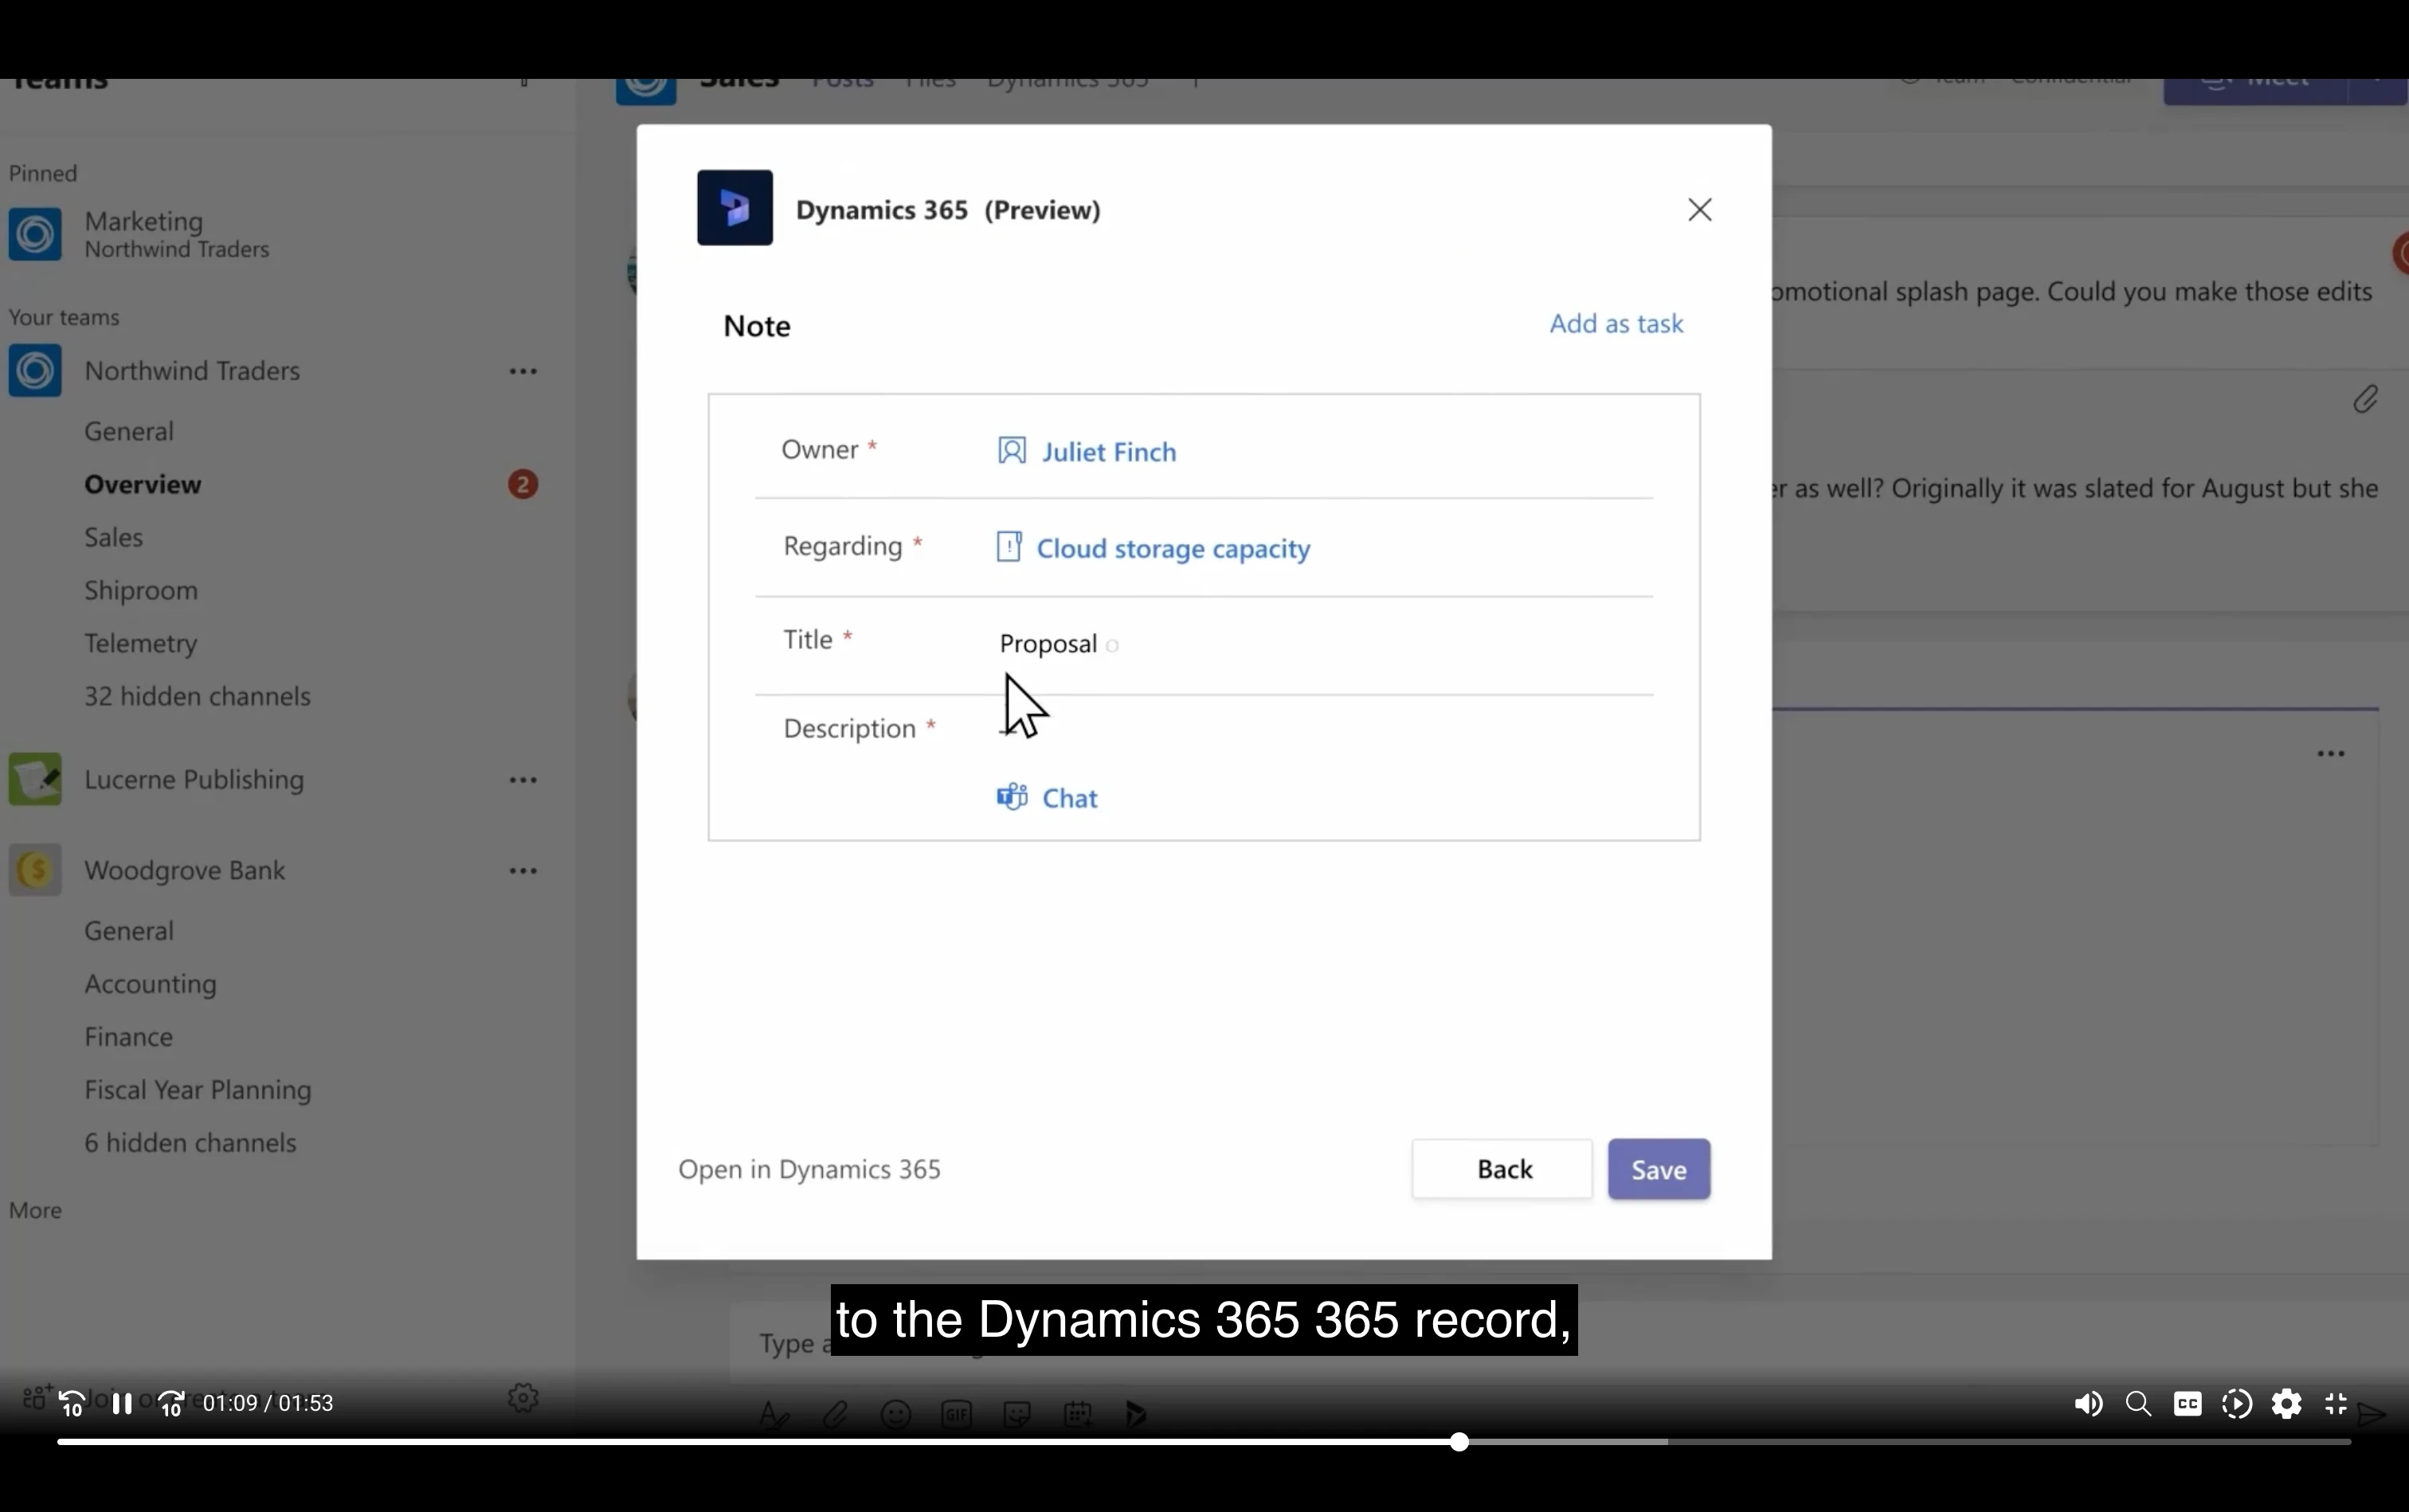The image size is (2409, 1512).
Task: Open message options ellipsis in conversation
Action: pos(2331,754)
